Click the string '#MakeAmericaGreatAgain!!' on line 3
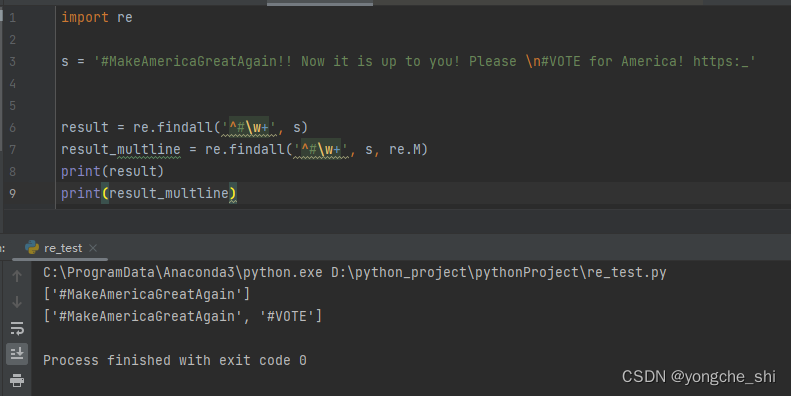The height and width of the screenshot is (396, 791). tap(196, 62)
